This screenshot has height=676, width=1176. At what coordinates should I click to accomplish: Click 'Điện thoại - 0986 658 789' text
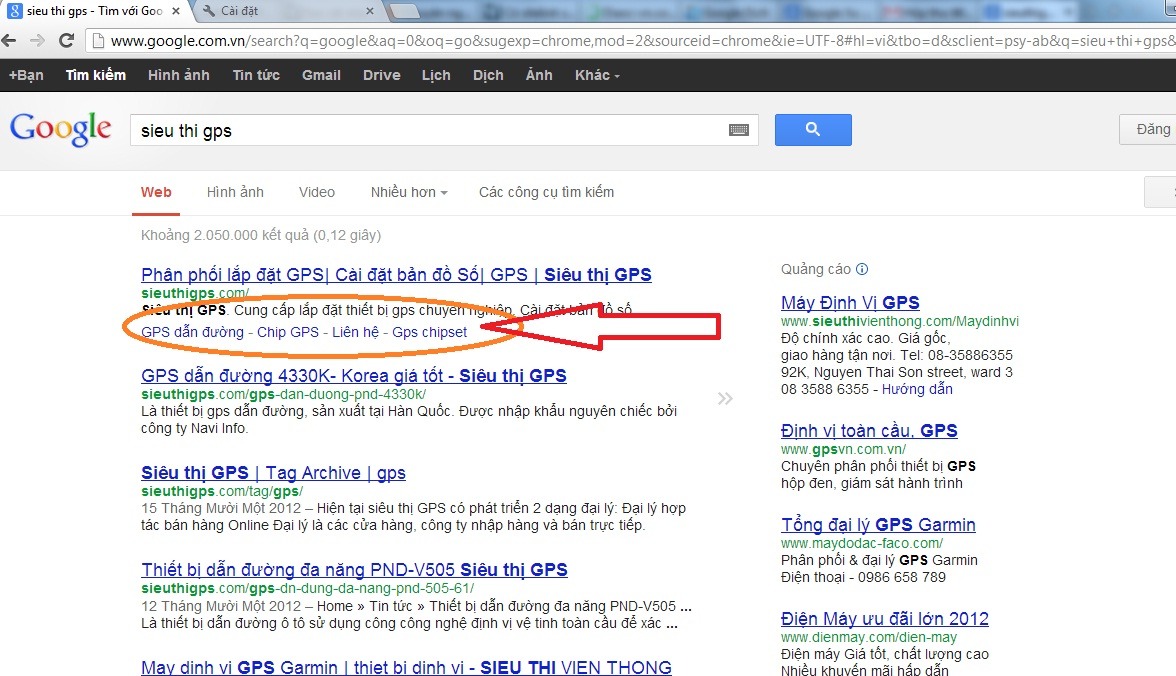[x=863, y=577]
